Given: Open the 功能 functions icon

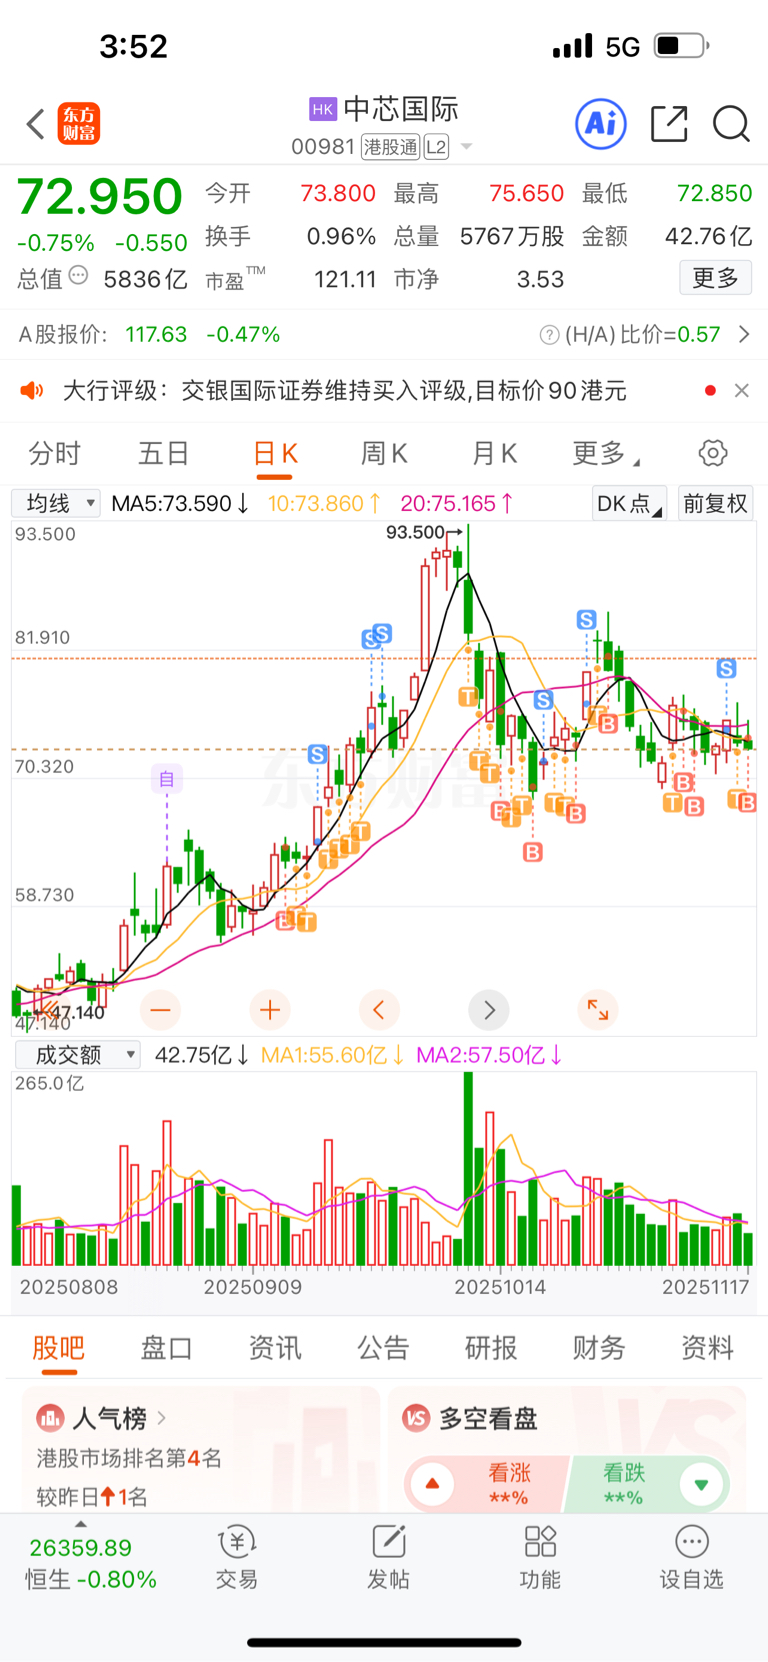Looking at the screenshot, I should pos(540,1557).
